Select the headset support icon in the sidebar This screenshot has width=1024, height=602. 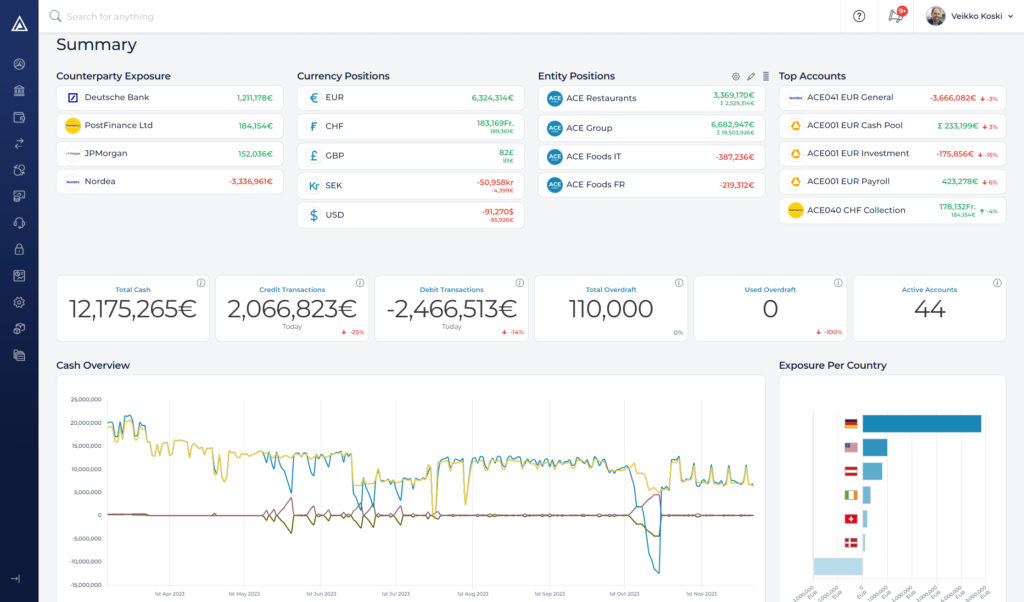pos(19,222)
